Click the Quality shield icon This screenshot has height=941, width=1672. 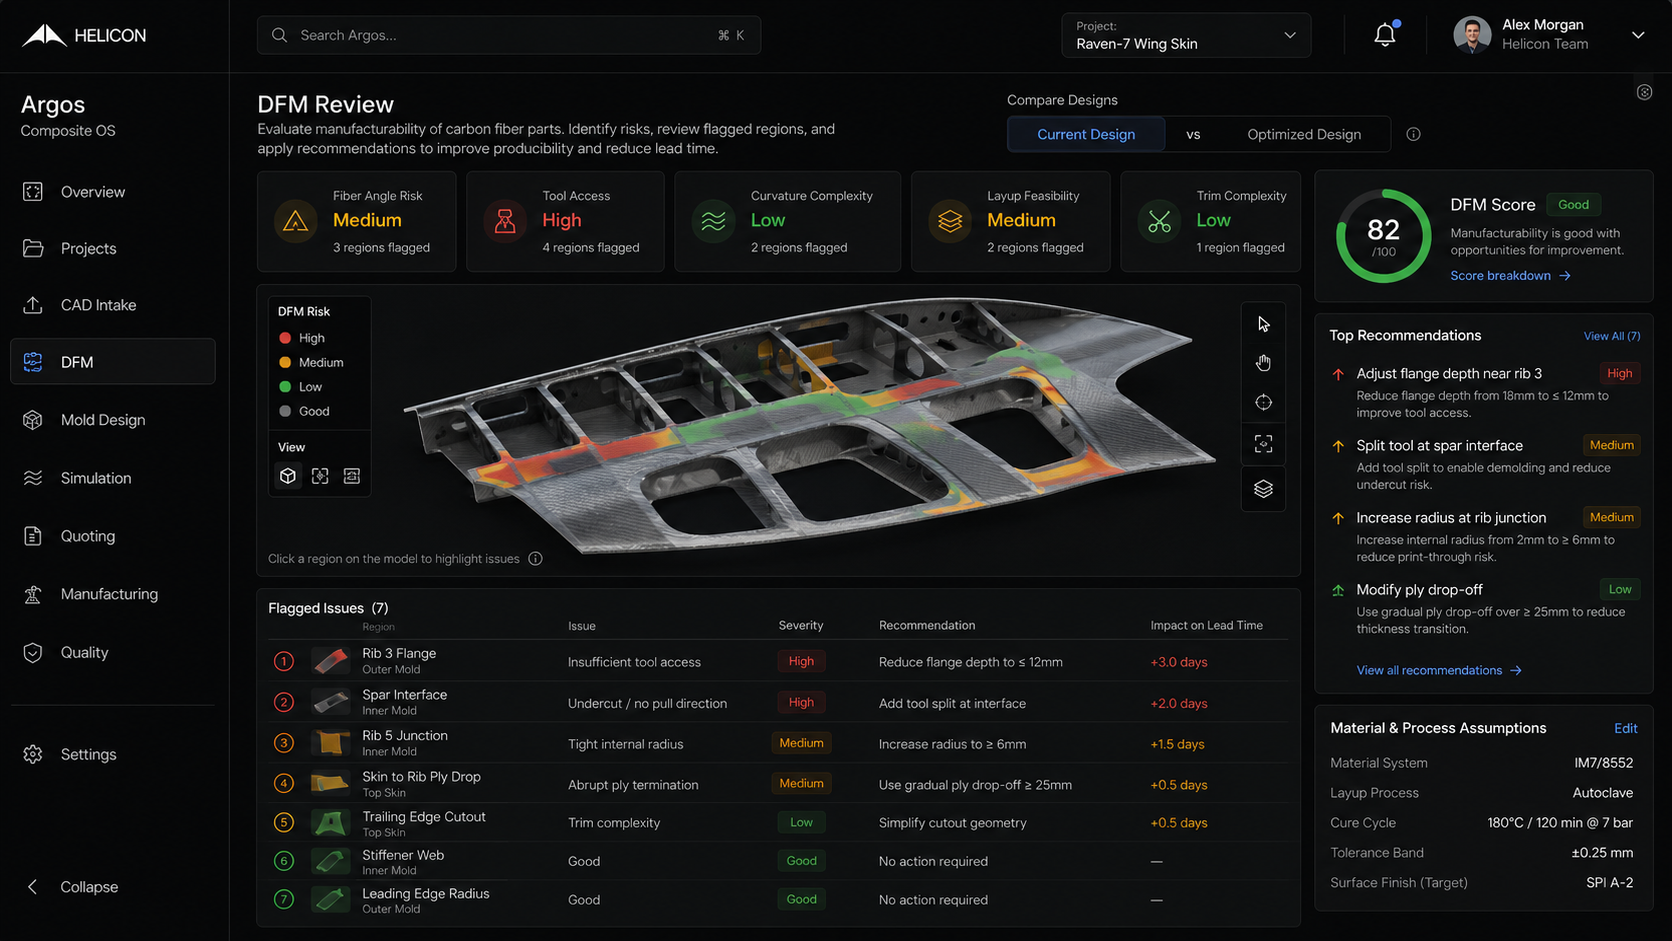click(33, 652)
